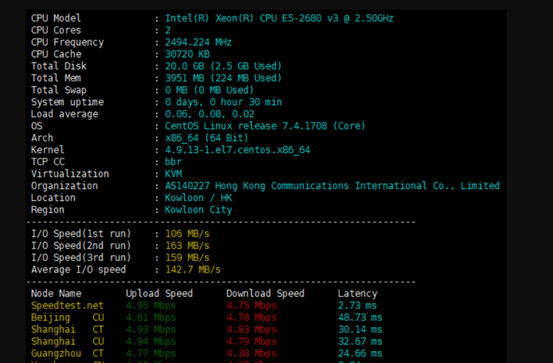Click Guangzhou CT latency 24.66 ms
The height and width of the screenshot is (363, 553).
(360, 353)
